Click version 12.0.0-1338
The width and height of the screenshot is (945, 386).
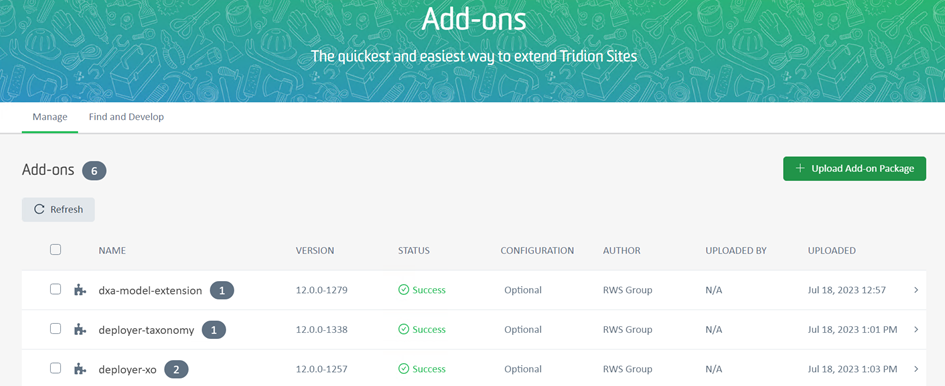click(321, 329)
